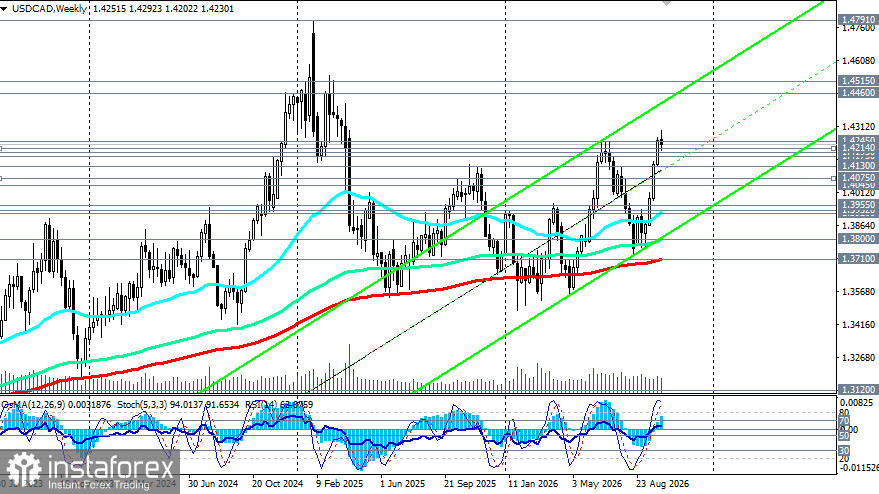Screen dimensions: 879x494
Task: Click the 20 Oct 2024 date label
Action: point(277,483)
